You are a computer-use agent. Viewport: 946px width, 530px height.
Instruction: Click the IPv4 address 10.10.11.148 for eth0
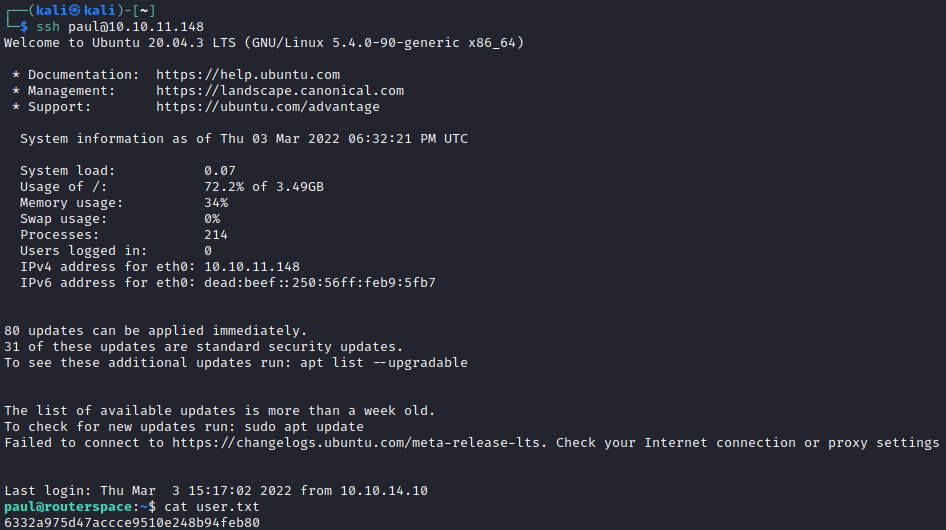pyautogui.click(x=252, y=267)
